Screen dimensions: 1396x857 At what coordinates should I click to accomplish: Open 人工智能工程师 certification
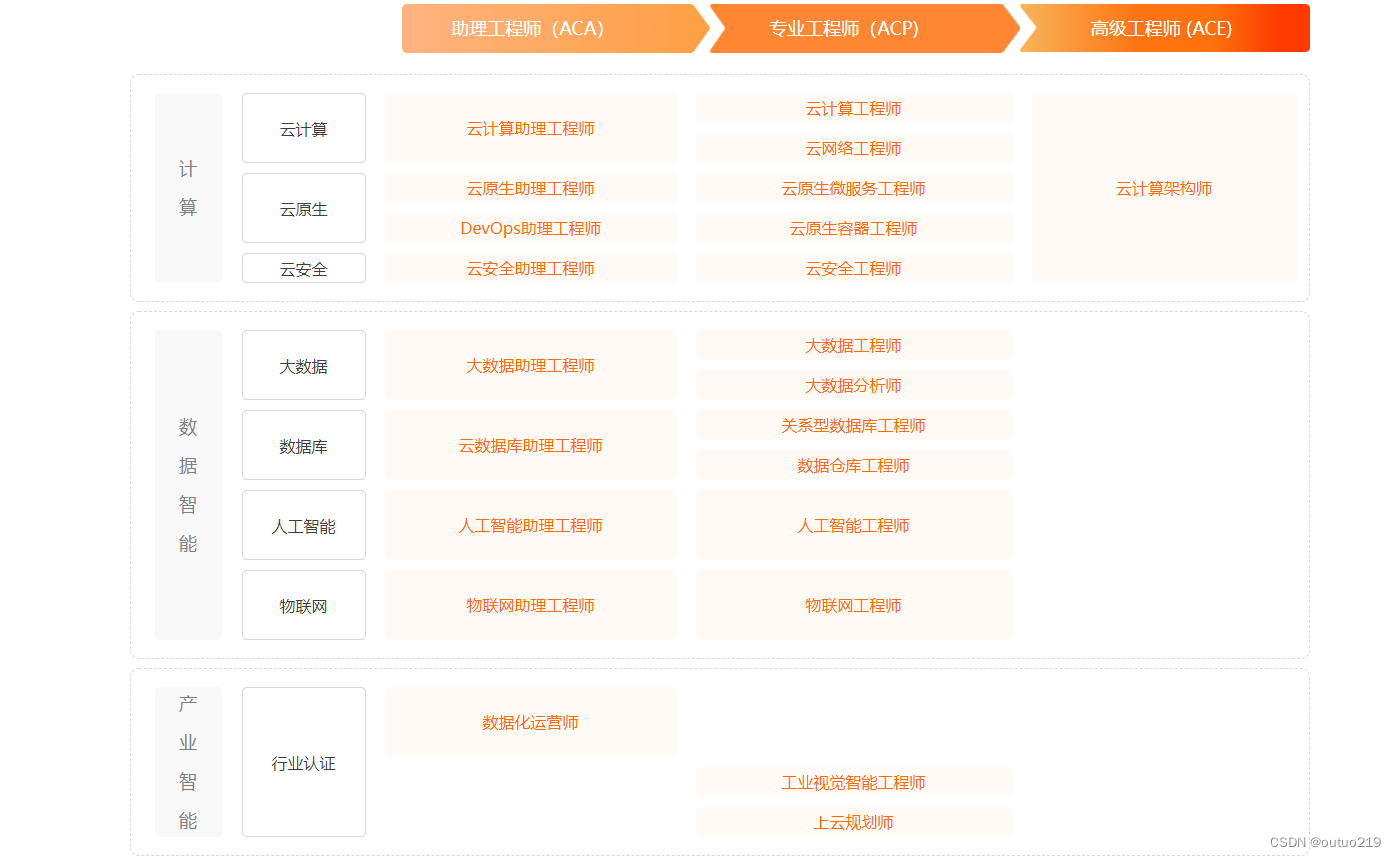[x=854, y=525]
